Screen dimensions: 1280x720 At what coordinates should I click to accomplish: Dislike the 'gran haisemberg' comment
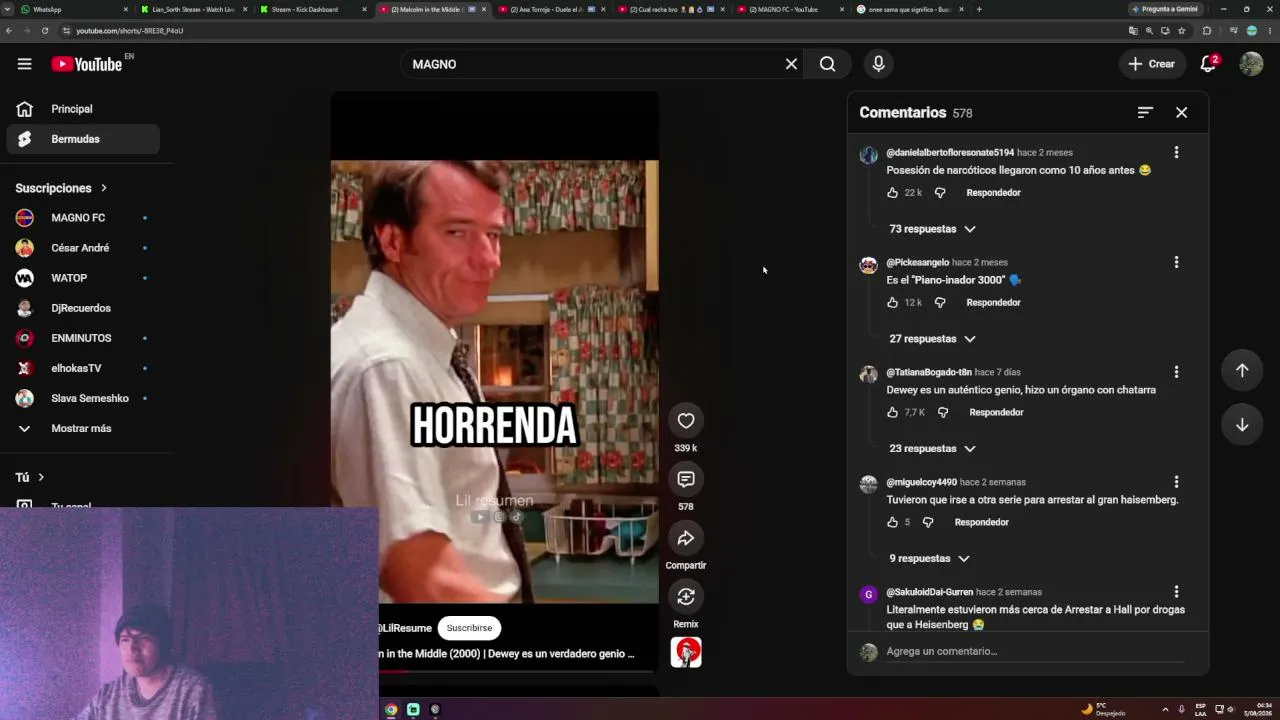928,522
